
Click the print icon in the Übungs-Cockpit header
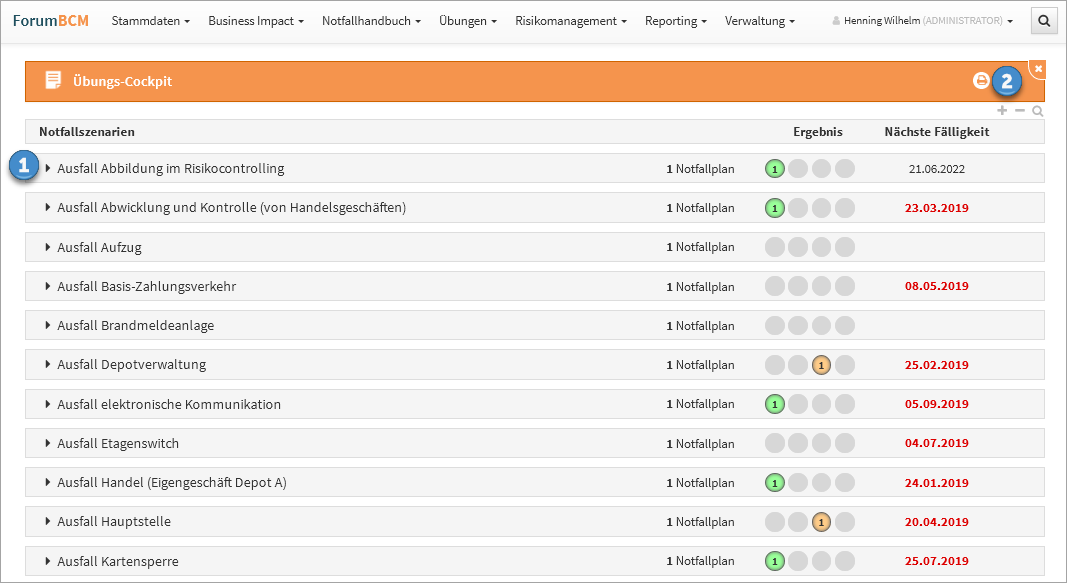(x=981, y=81)
